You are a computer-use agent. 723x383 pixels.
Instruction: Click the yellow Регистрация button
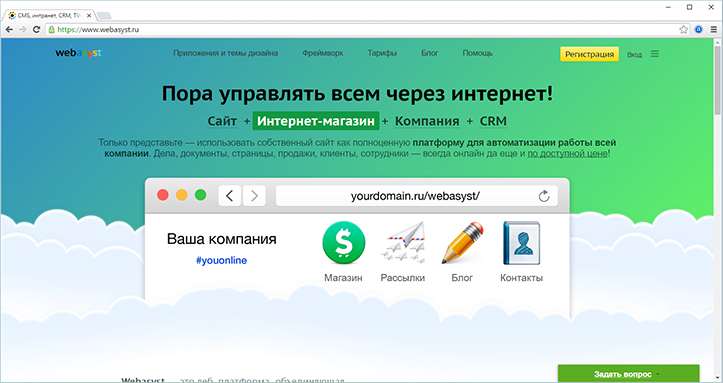590,54
